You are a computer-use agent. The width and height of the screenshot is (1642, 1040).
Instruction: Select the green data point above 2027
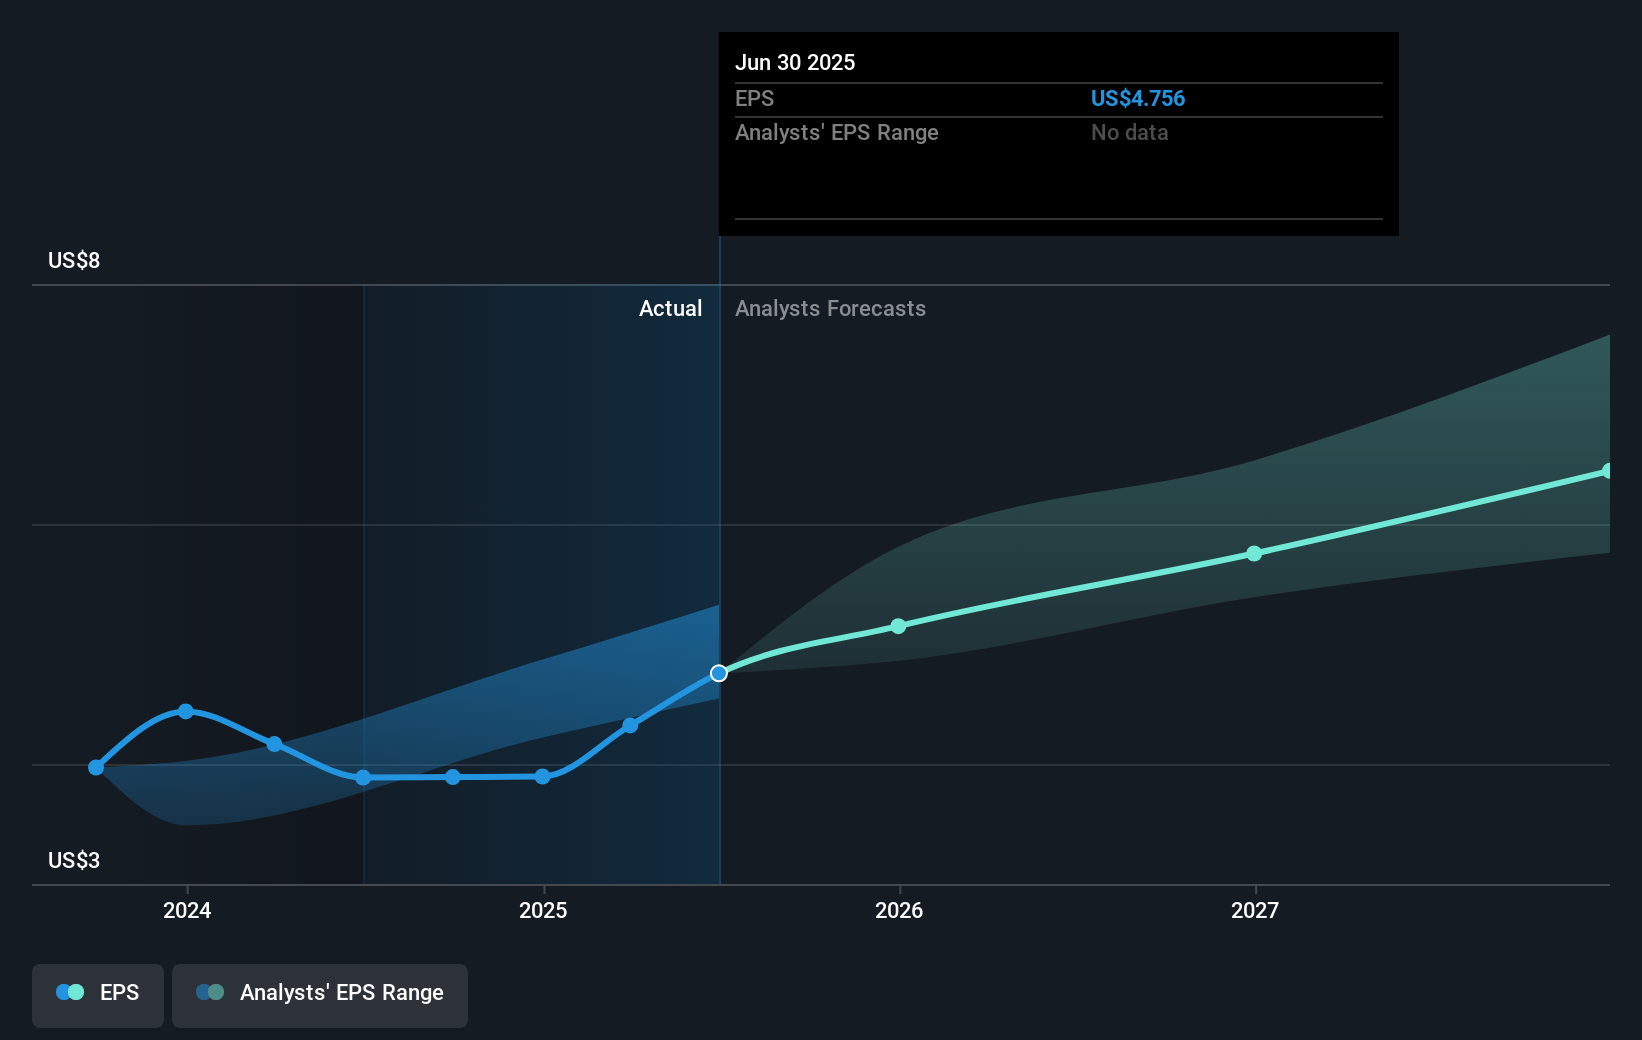pyautogui.click(x=1253, y=554)
